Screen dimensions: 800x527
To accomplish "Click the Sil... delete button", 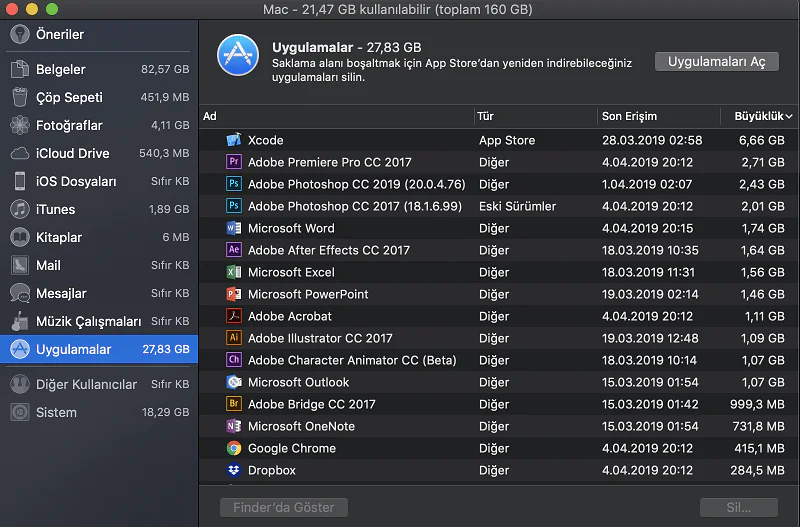I will (x=738, y=507).
